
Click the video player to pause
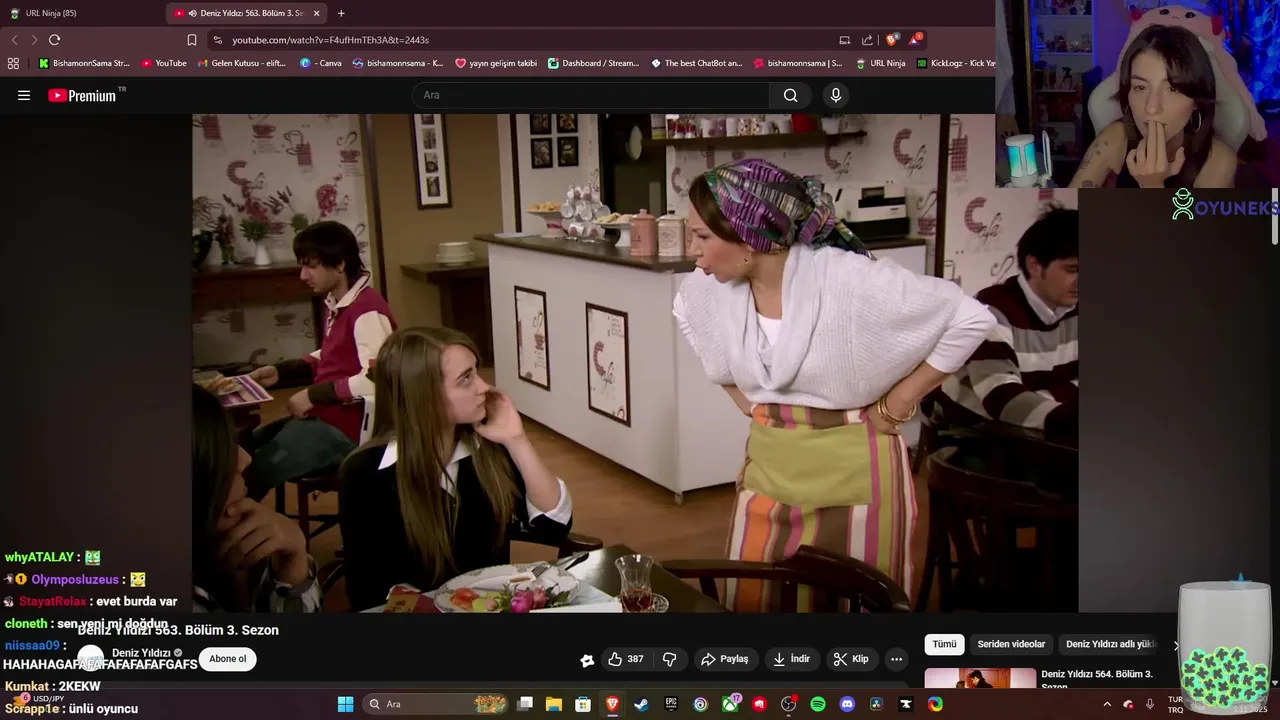635,362
